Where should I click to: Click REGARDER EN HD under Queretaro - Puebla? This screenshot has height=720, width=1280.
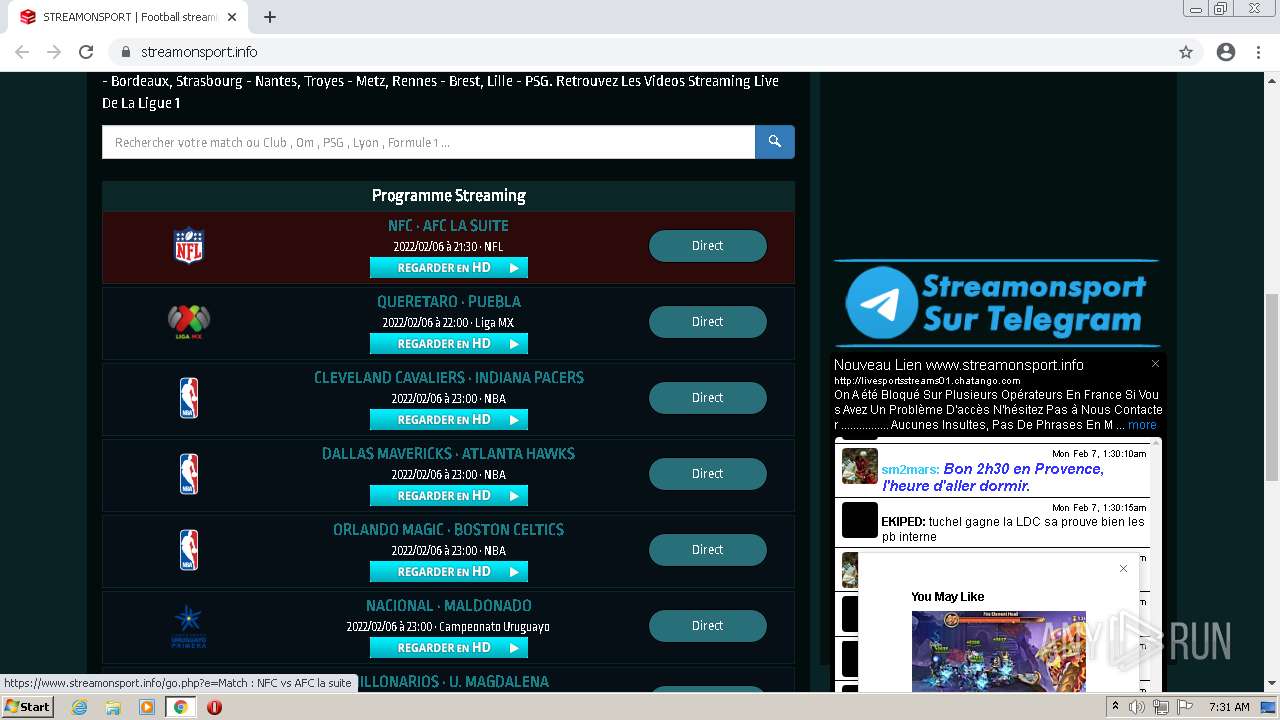tap(449, 344)
